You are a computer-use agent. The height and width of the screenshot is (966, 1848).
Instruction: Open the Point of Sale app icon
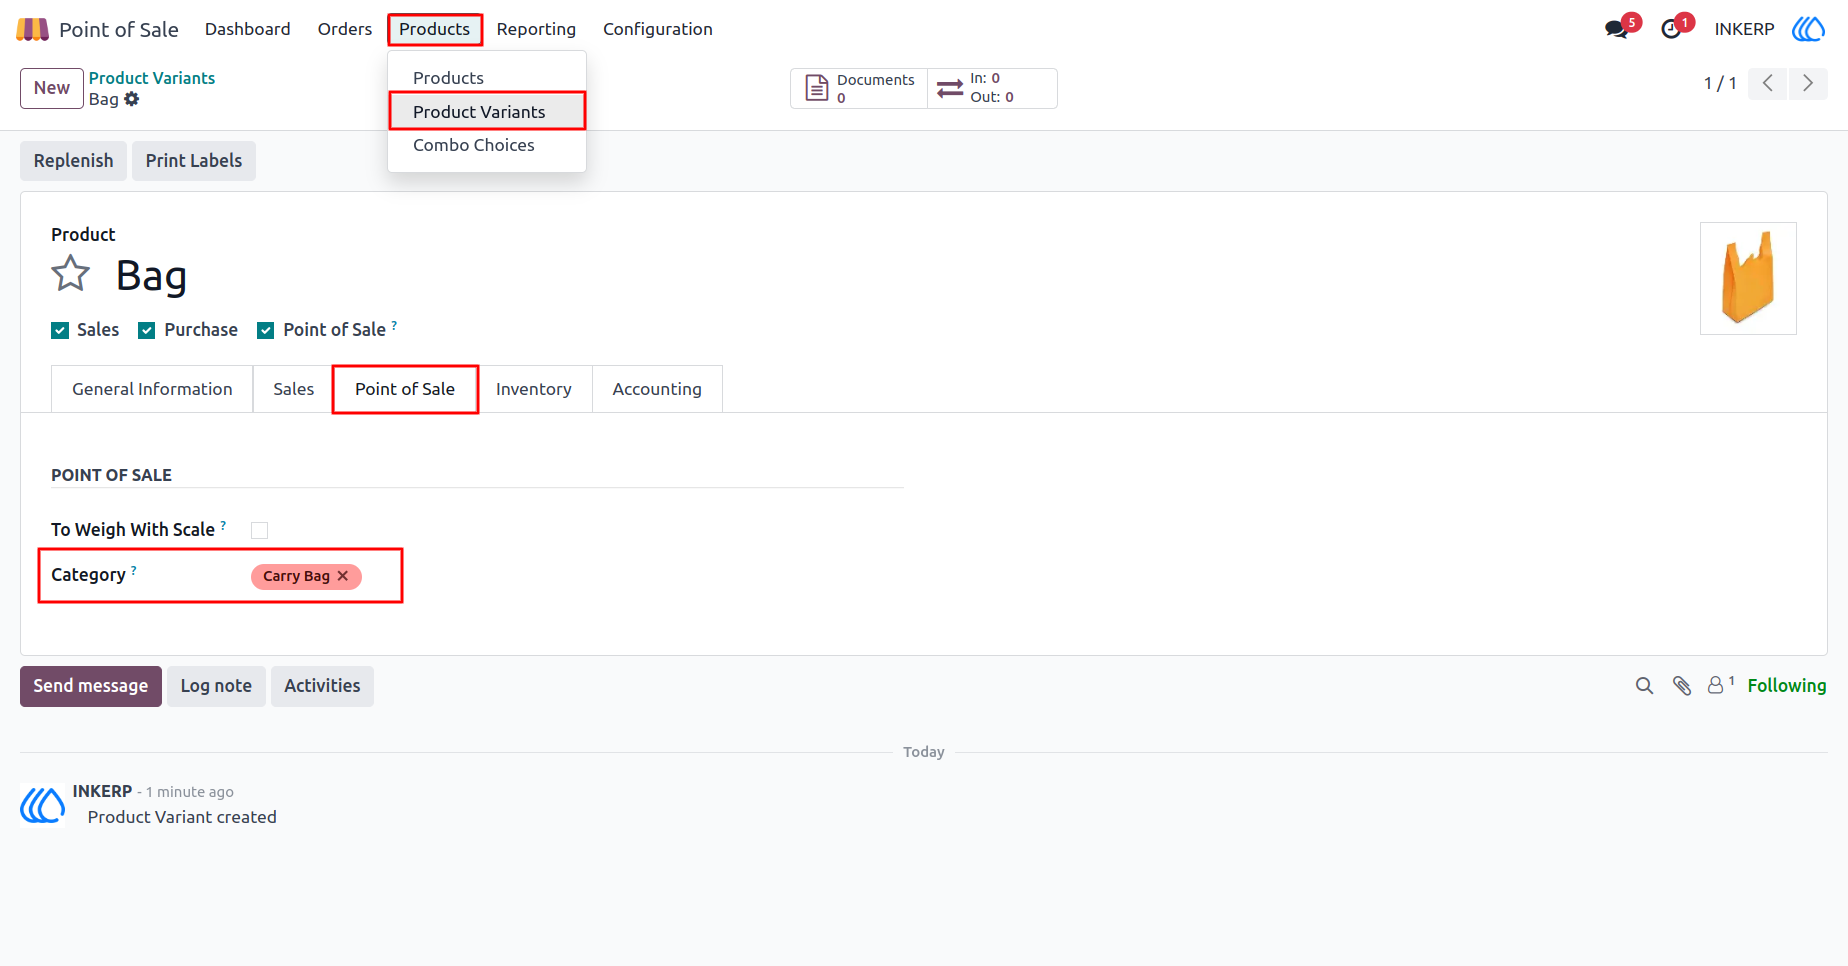(x=33, y=29)
